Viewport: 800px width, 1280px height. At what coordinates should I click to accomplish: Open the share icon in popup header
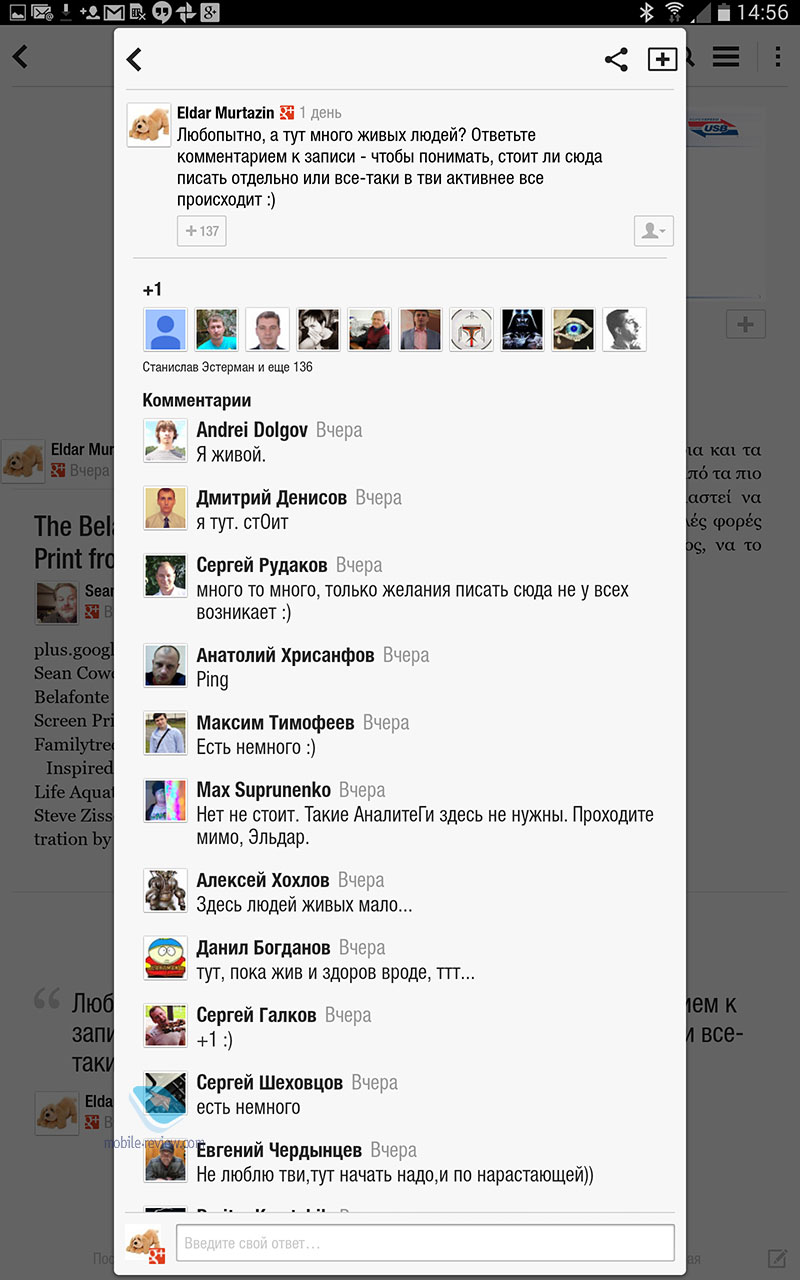(616, 60)
